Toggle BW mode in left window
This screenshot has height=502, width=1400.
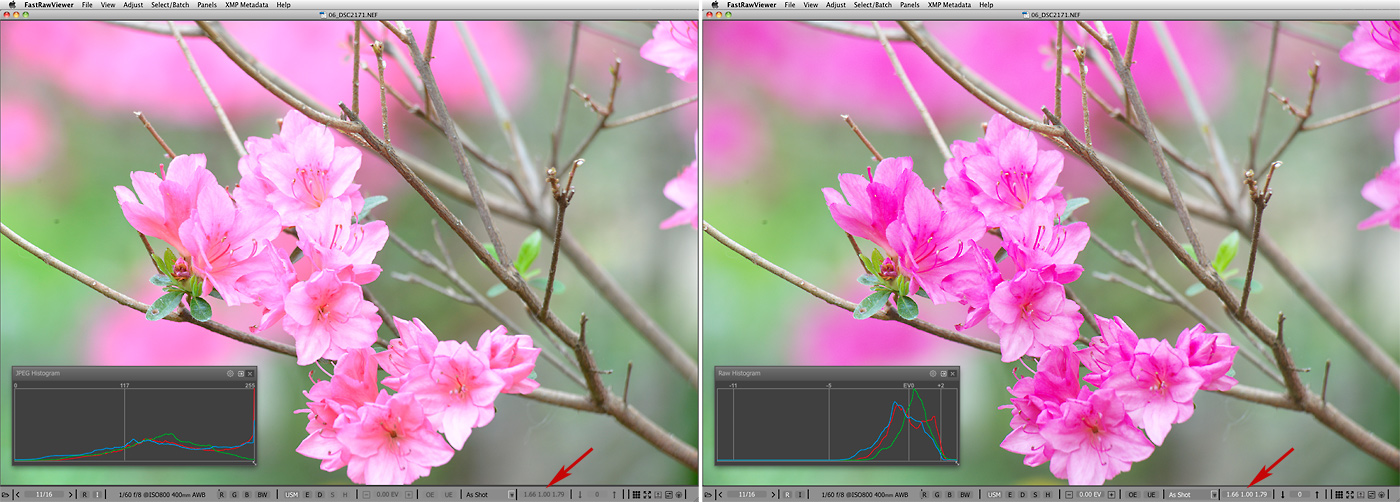point(262,494)
